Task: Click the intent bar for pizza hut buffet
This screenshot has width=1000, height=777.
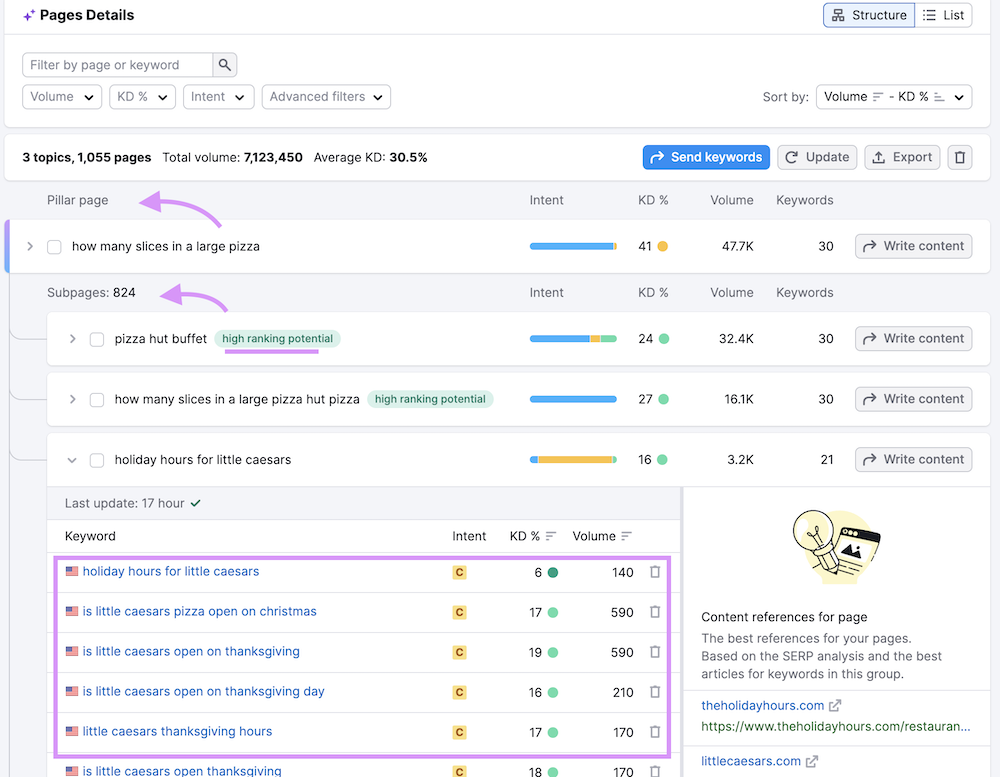Action: [x=573, y=339]
